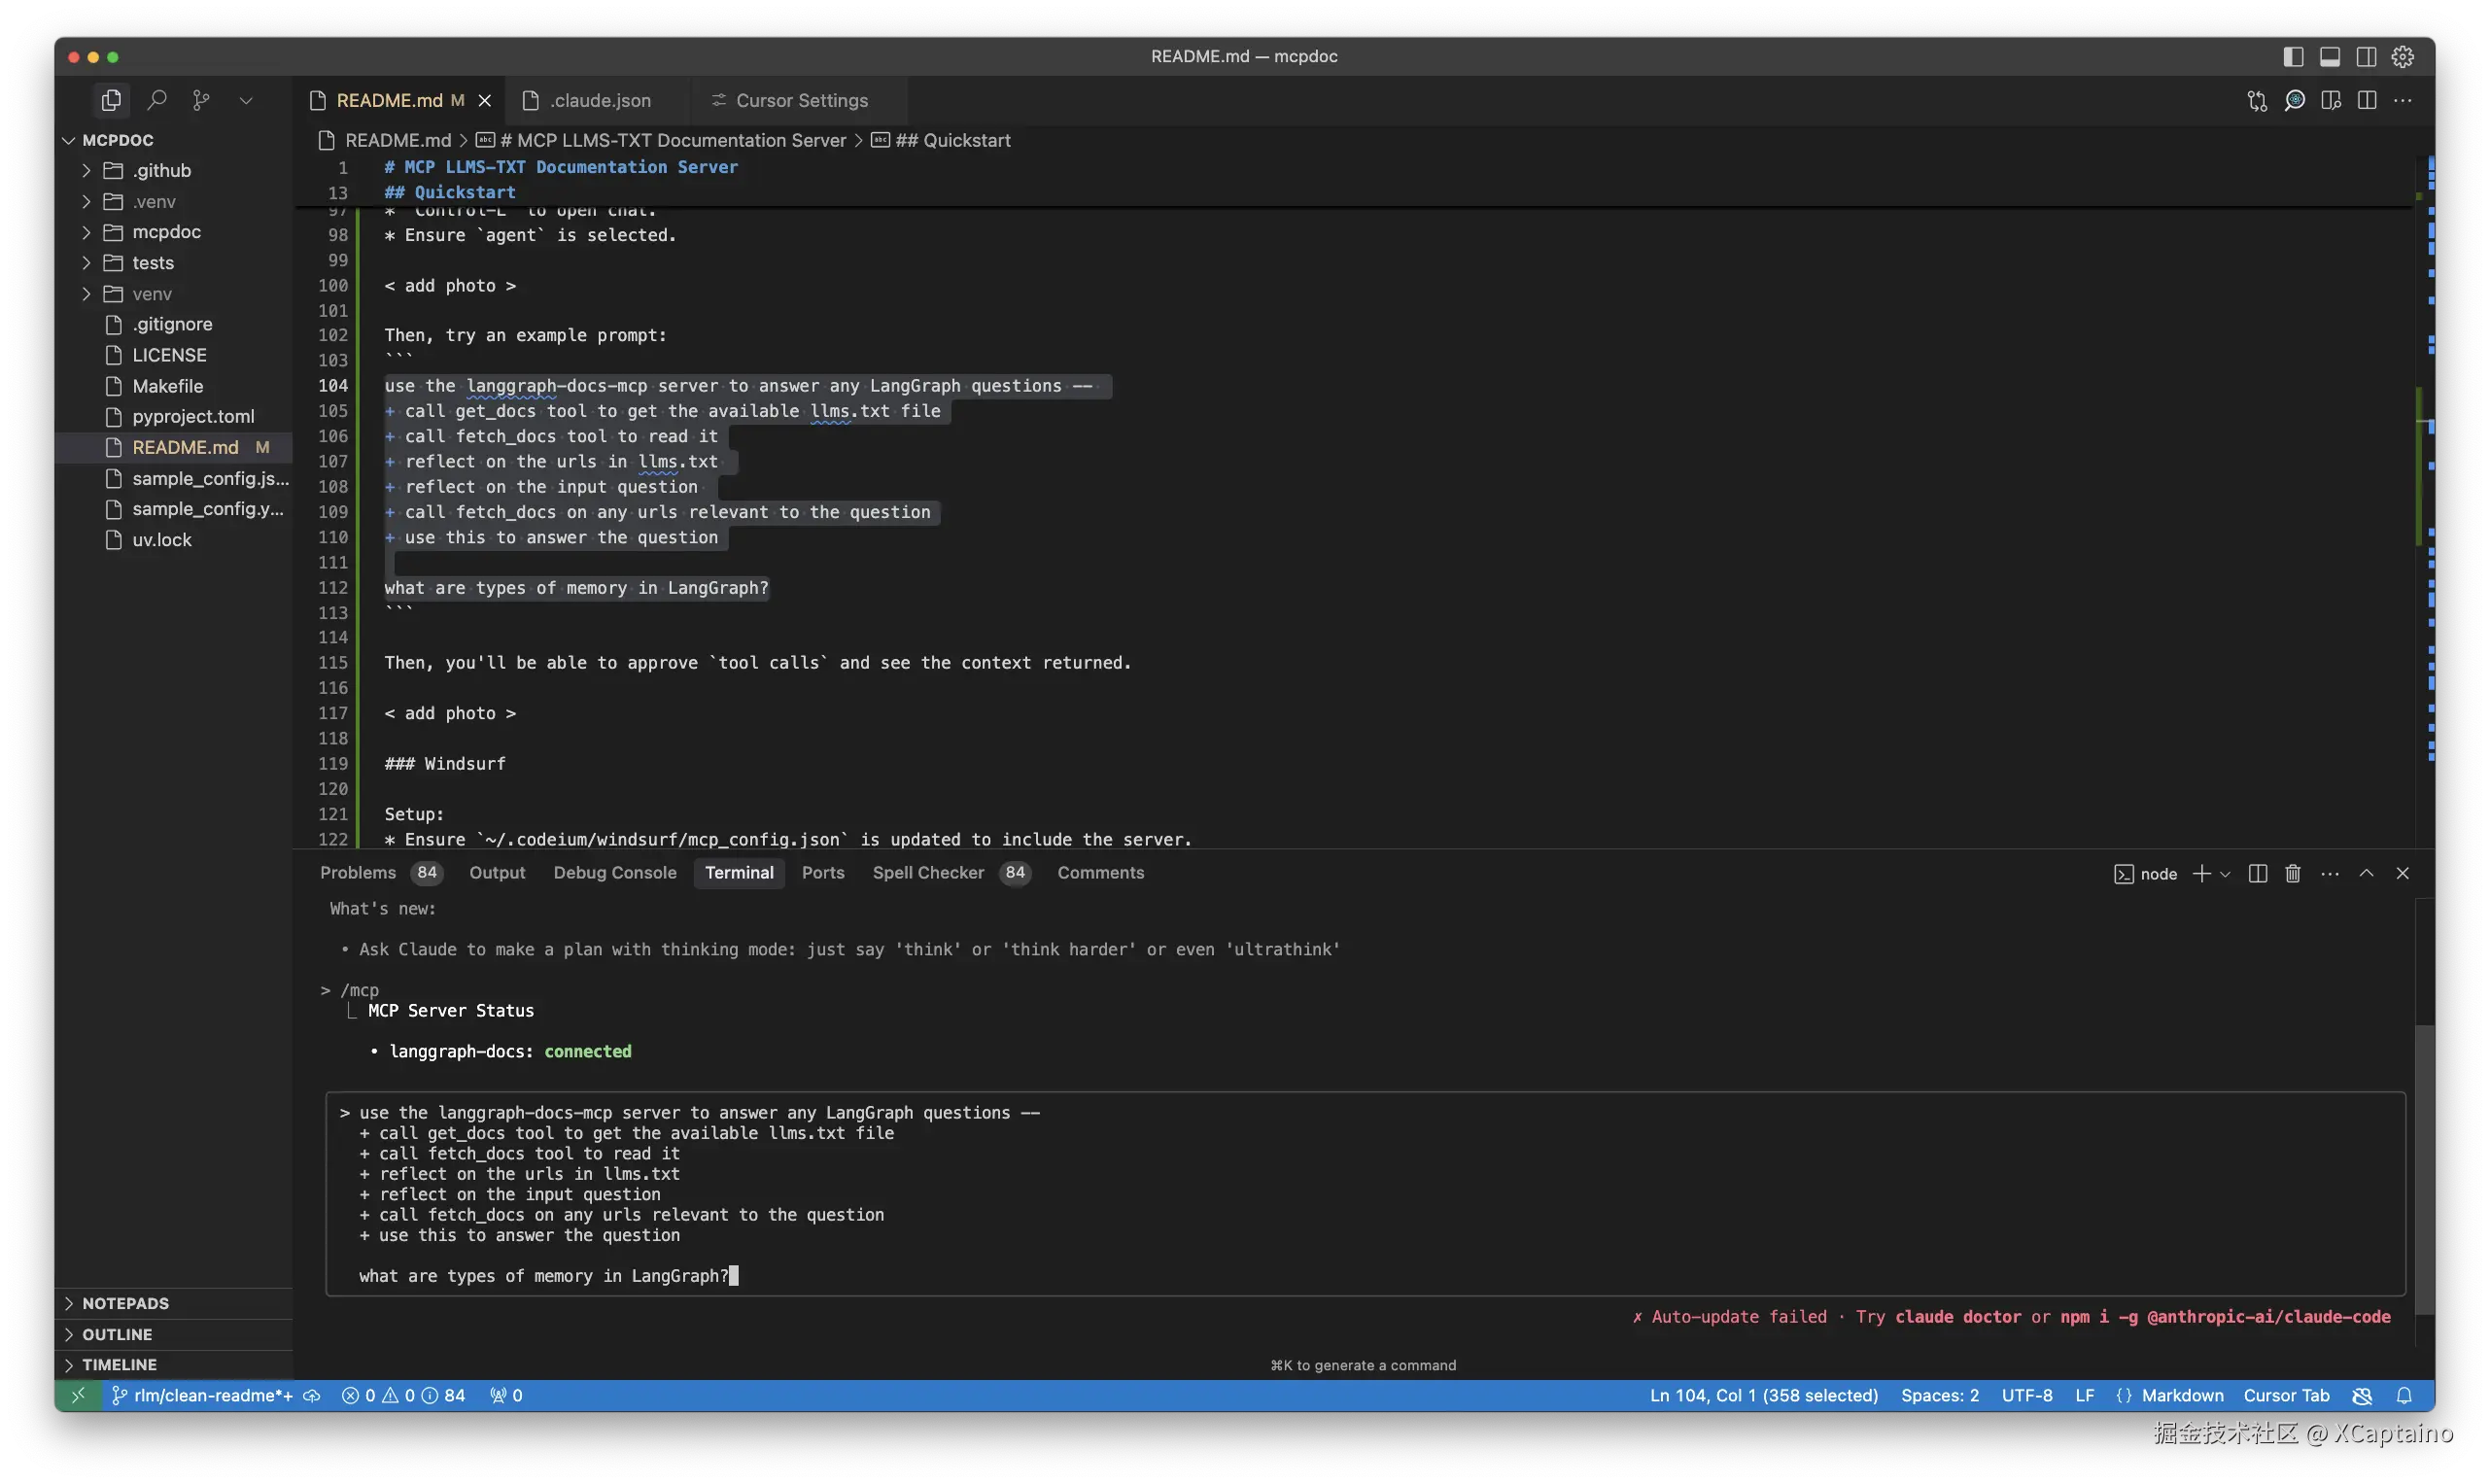The width and height of the screenshot is (2490, 1484).
Task: Open notifications bell in status bar
Action: click(2404, 1396)
